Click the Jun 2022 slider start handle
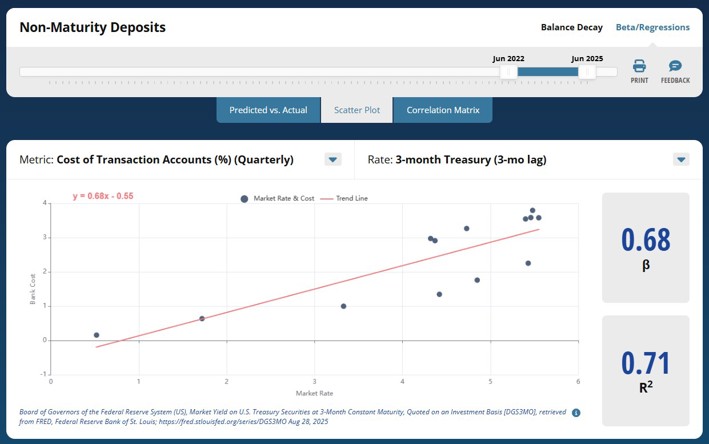This screenshot has height=444, width=709. (509, 72)
